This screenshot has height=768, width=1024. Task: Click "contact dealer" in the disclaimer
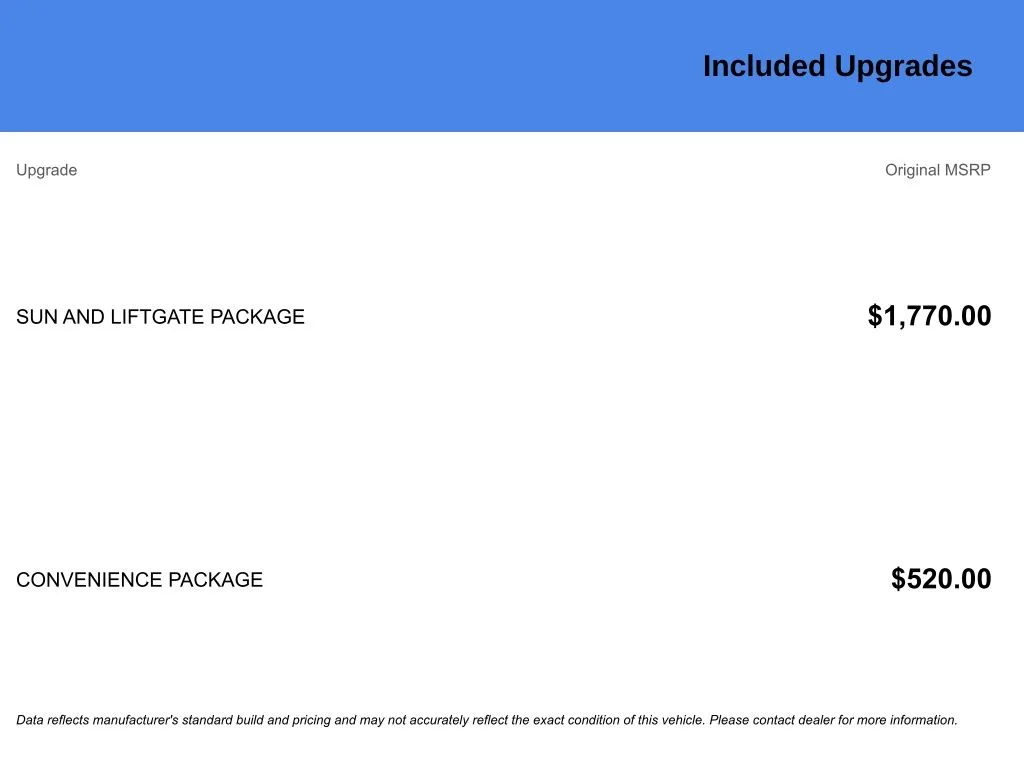[x=793, y=720]
